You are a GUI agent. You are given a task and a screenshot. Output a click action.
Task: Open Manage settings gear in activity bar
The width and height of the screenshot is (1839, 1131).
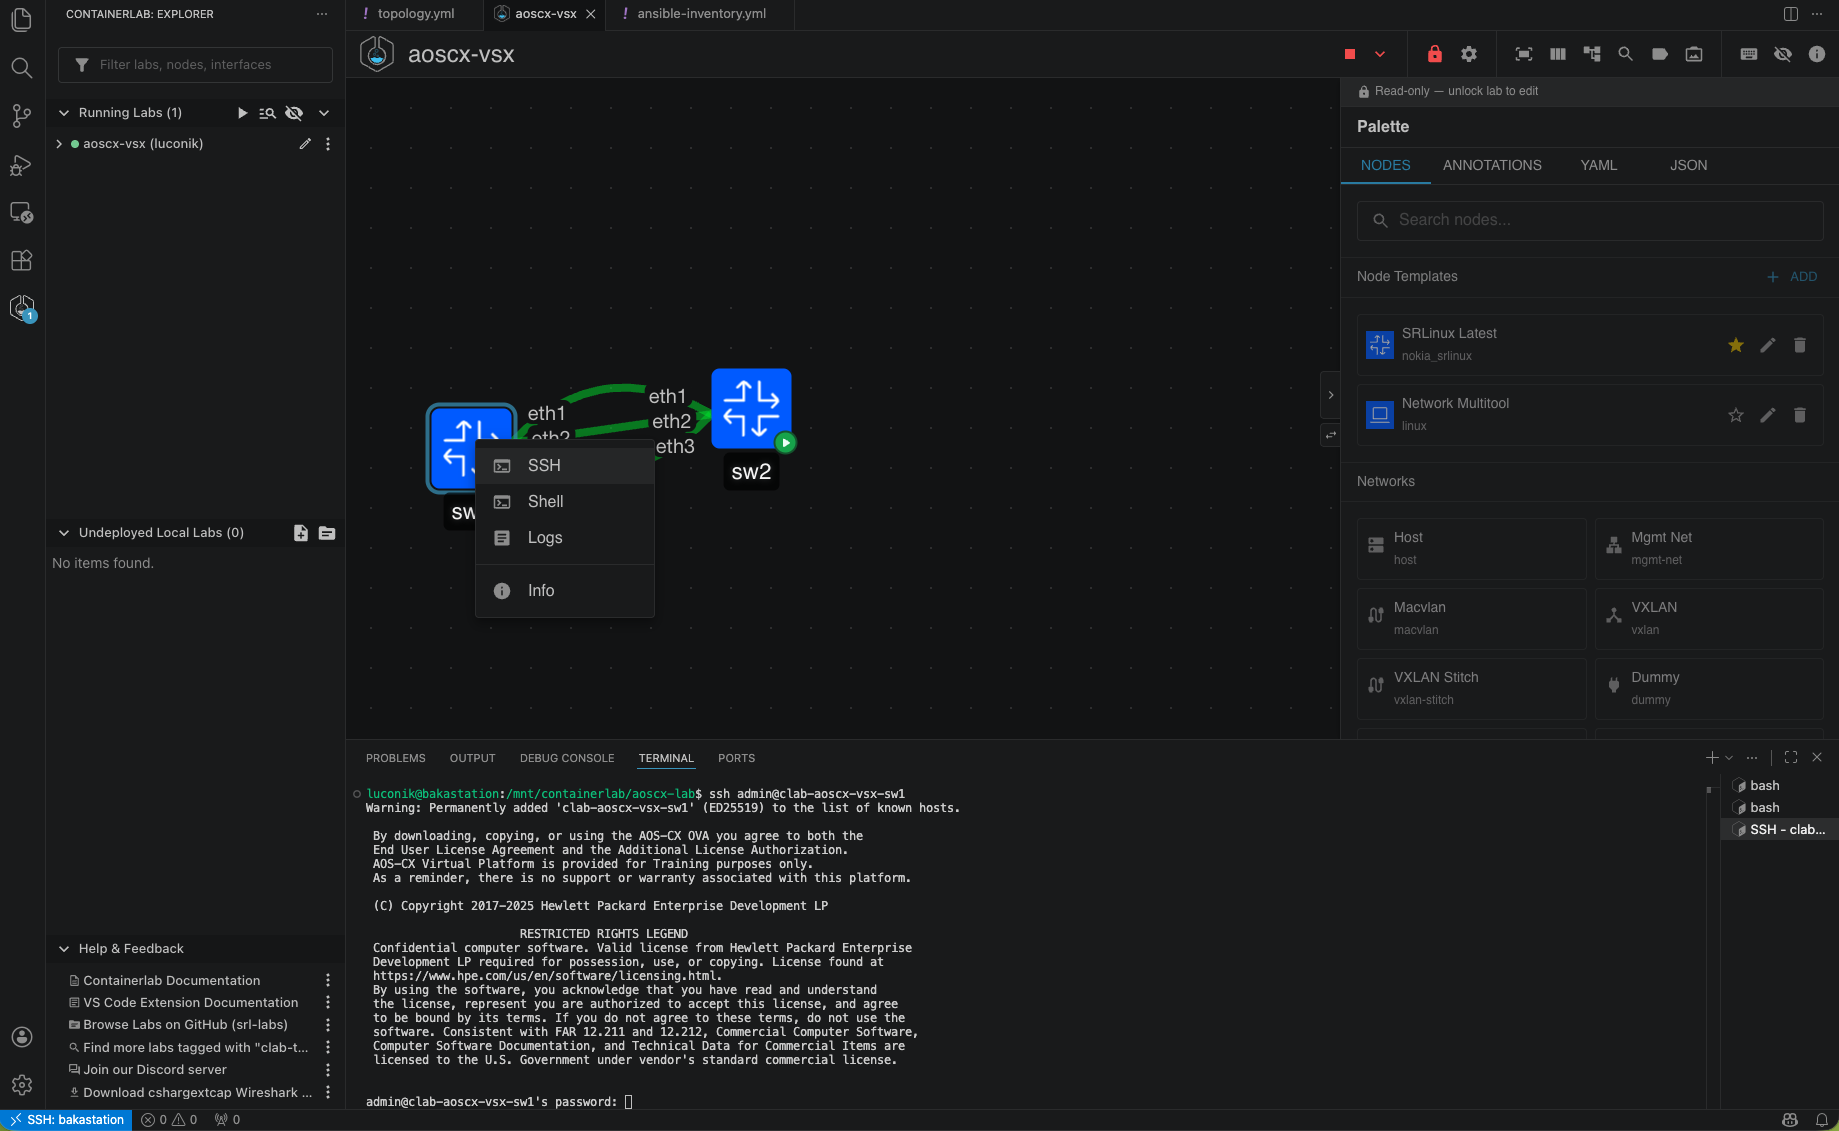click(x=21, y=1085)
